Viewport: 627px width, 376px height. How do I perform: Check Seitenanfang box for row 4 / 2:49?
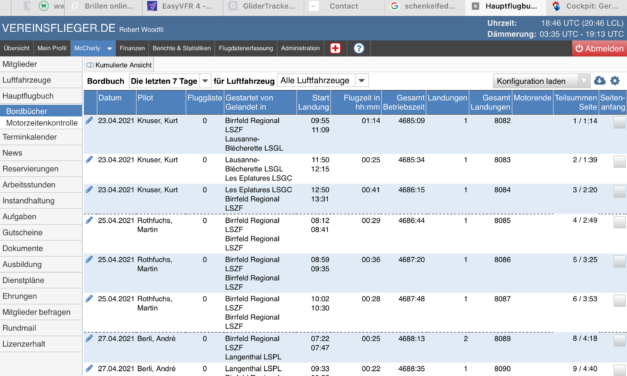click(x=619, y=222)
